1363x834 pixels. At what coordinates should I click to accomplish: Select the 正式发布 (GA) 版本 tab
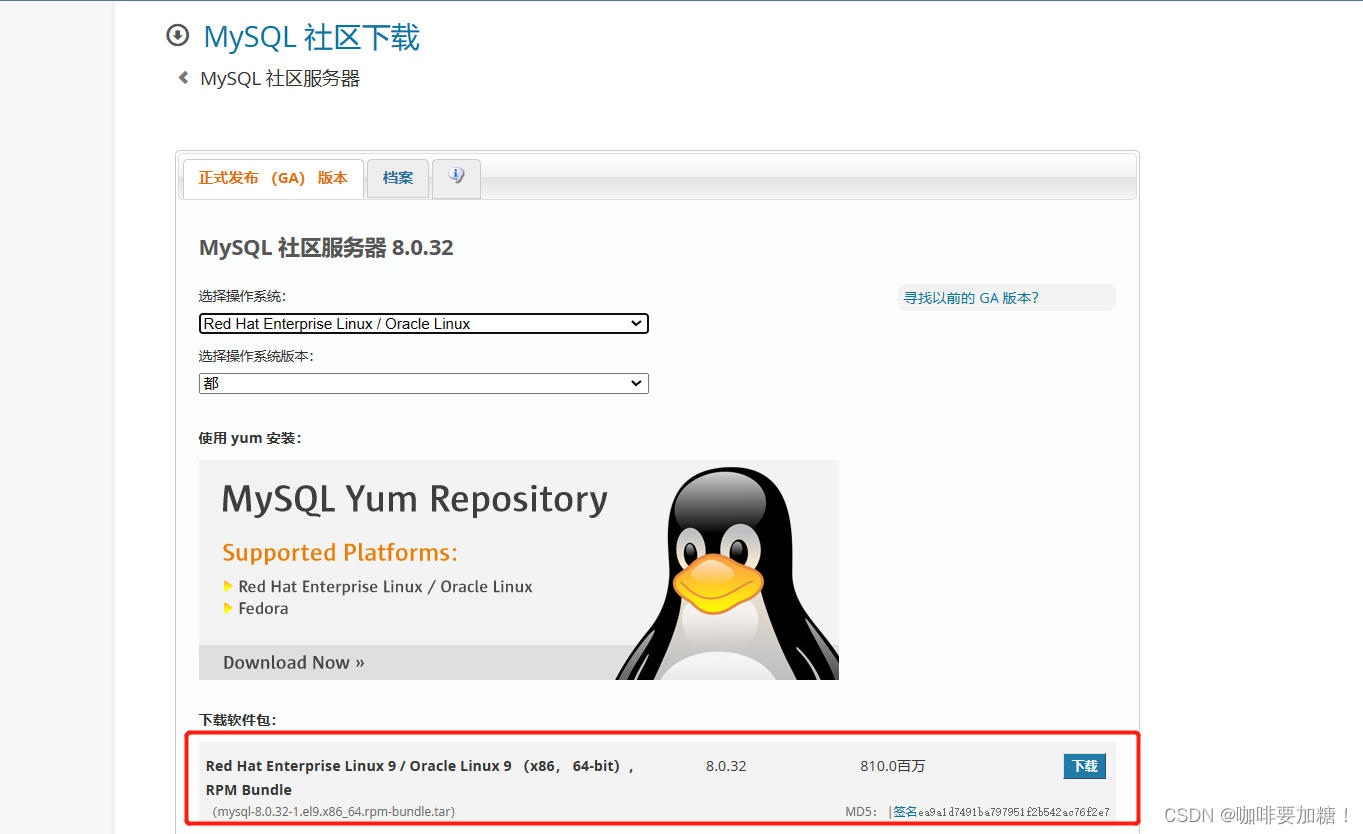click(273, 178)
